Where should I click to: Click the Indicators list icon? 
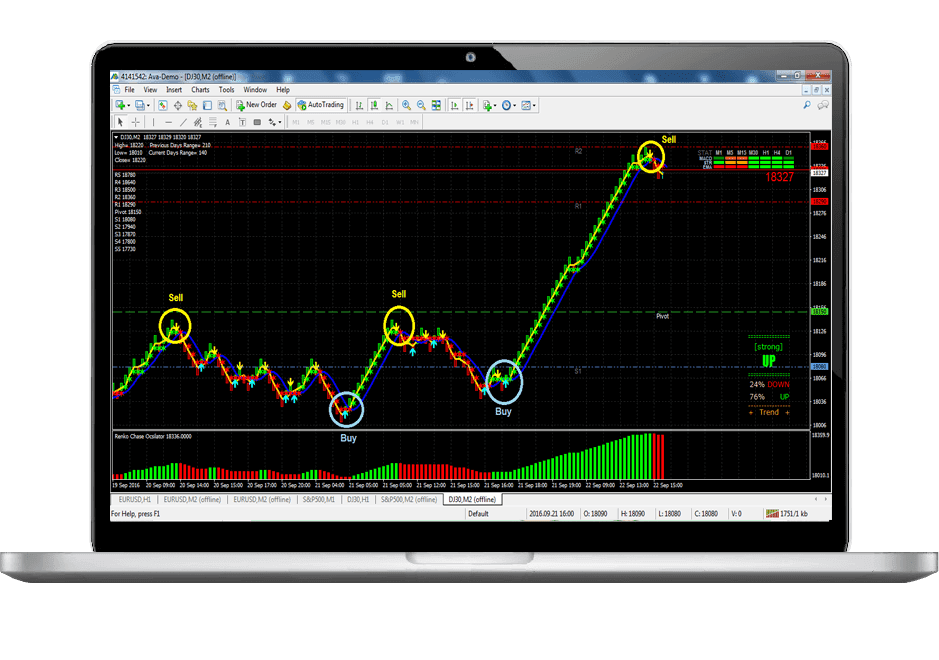pos(487,105)
